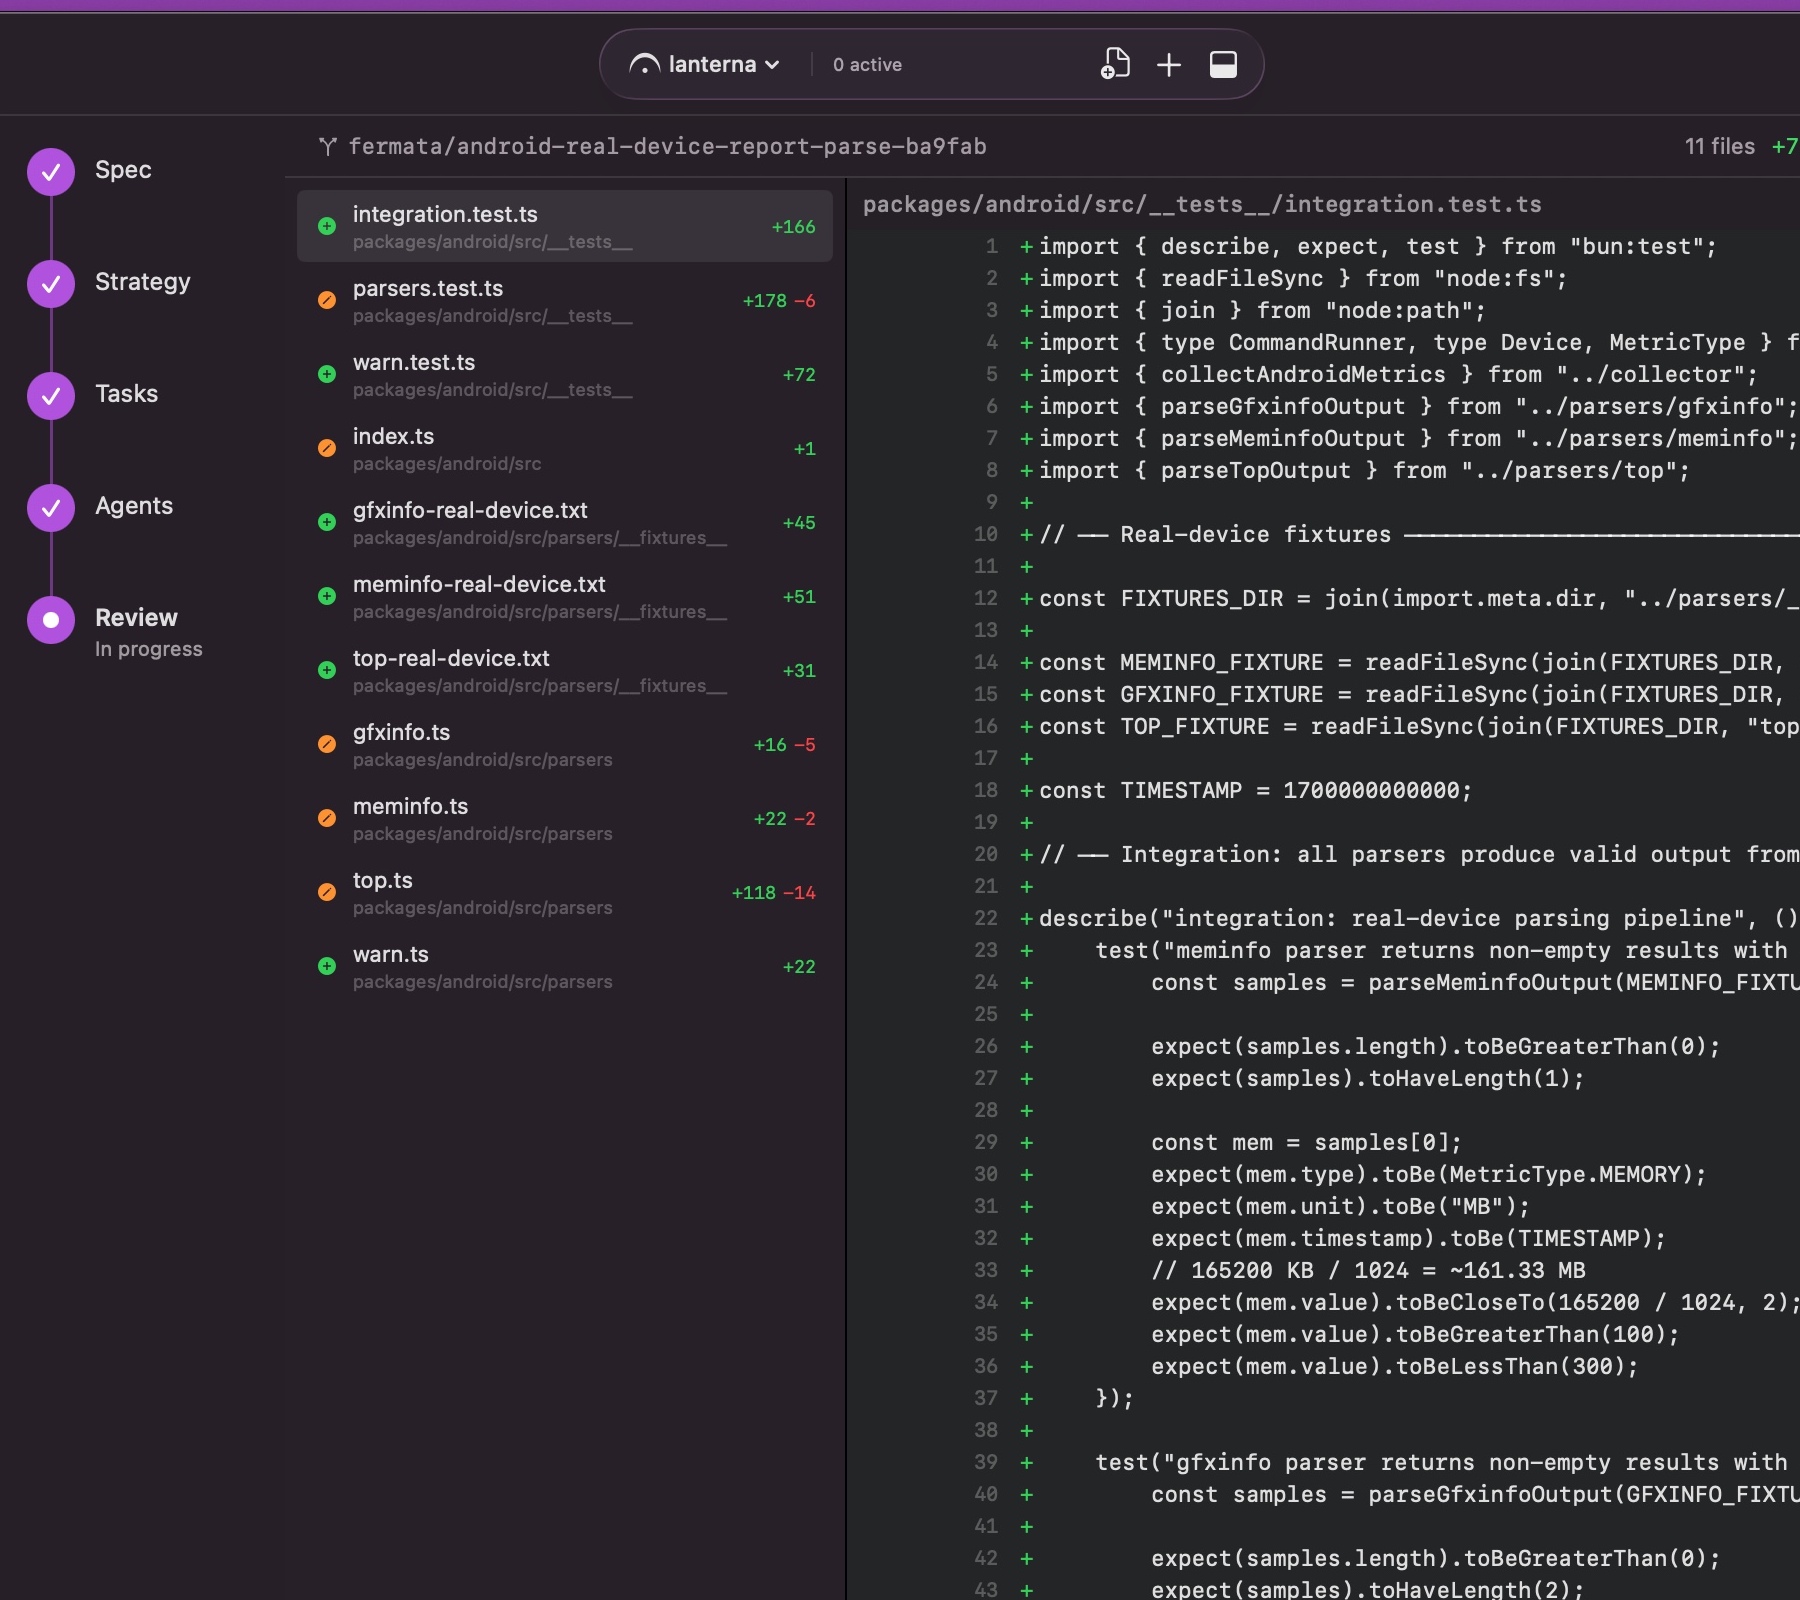Screen dimensions: 1800x1600
Task: Click the +16 −5 change count
Action: 784,745
